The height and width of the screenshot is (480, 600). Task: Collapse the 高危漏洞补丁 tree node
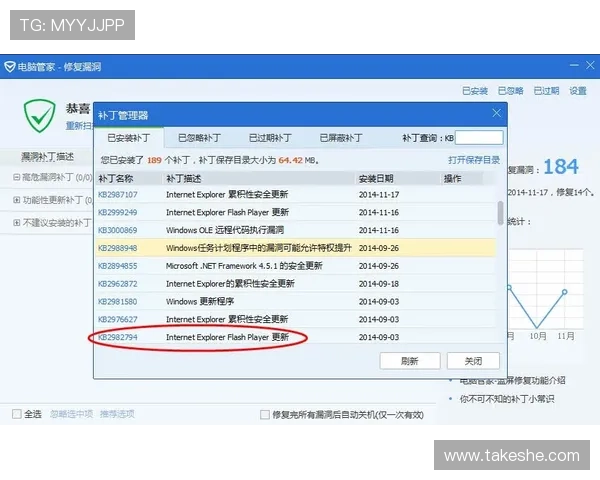pyautogui.click(x=16, y=177)
